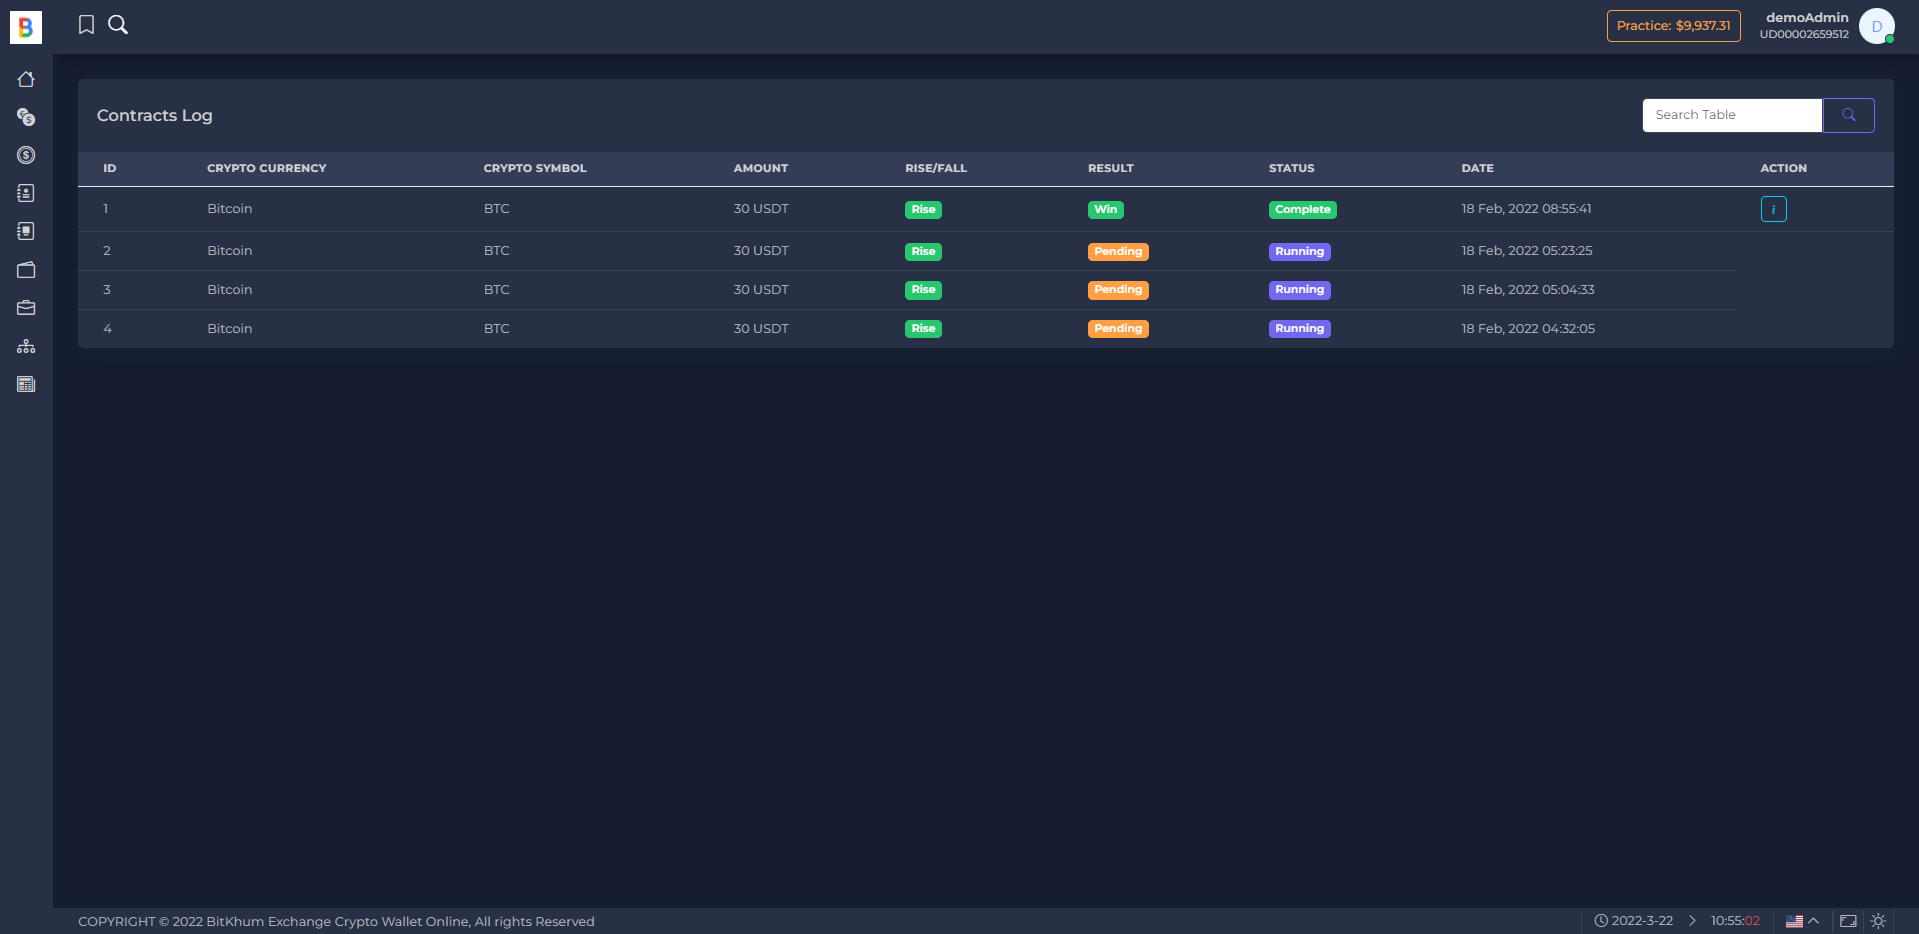Click the Practice balance button
This screenshot has height=934, width=1919.
pos(1673,26)
